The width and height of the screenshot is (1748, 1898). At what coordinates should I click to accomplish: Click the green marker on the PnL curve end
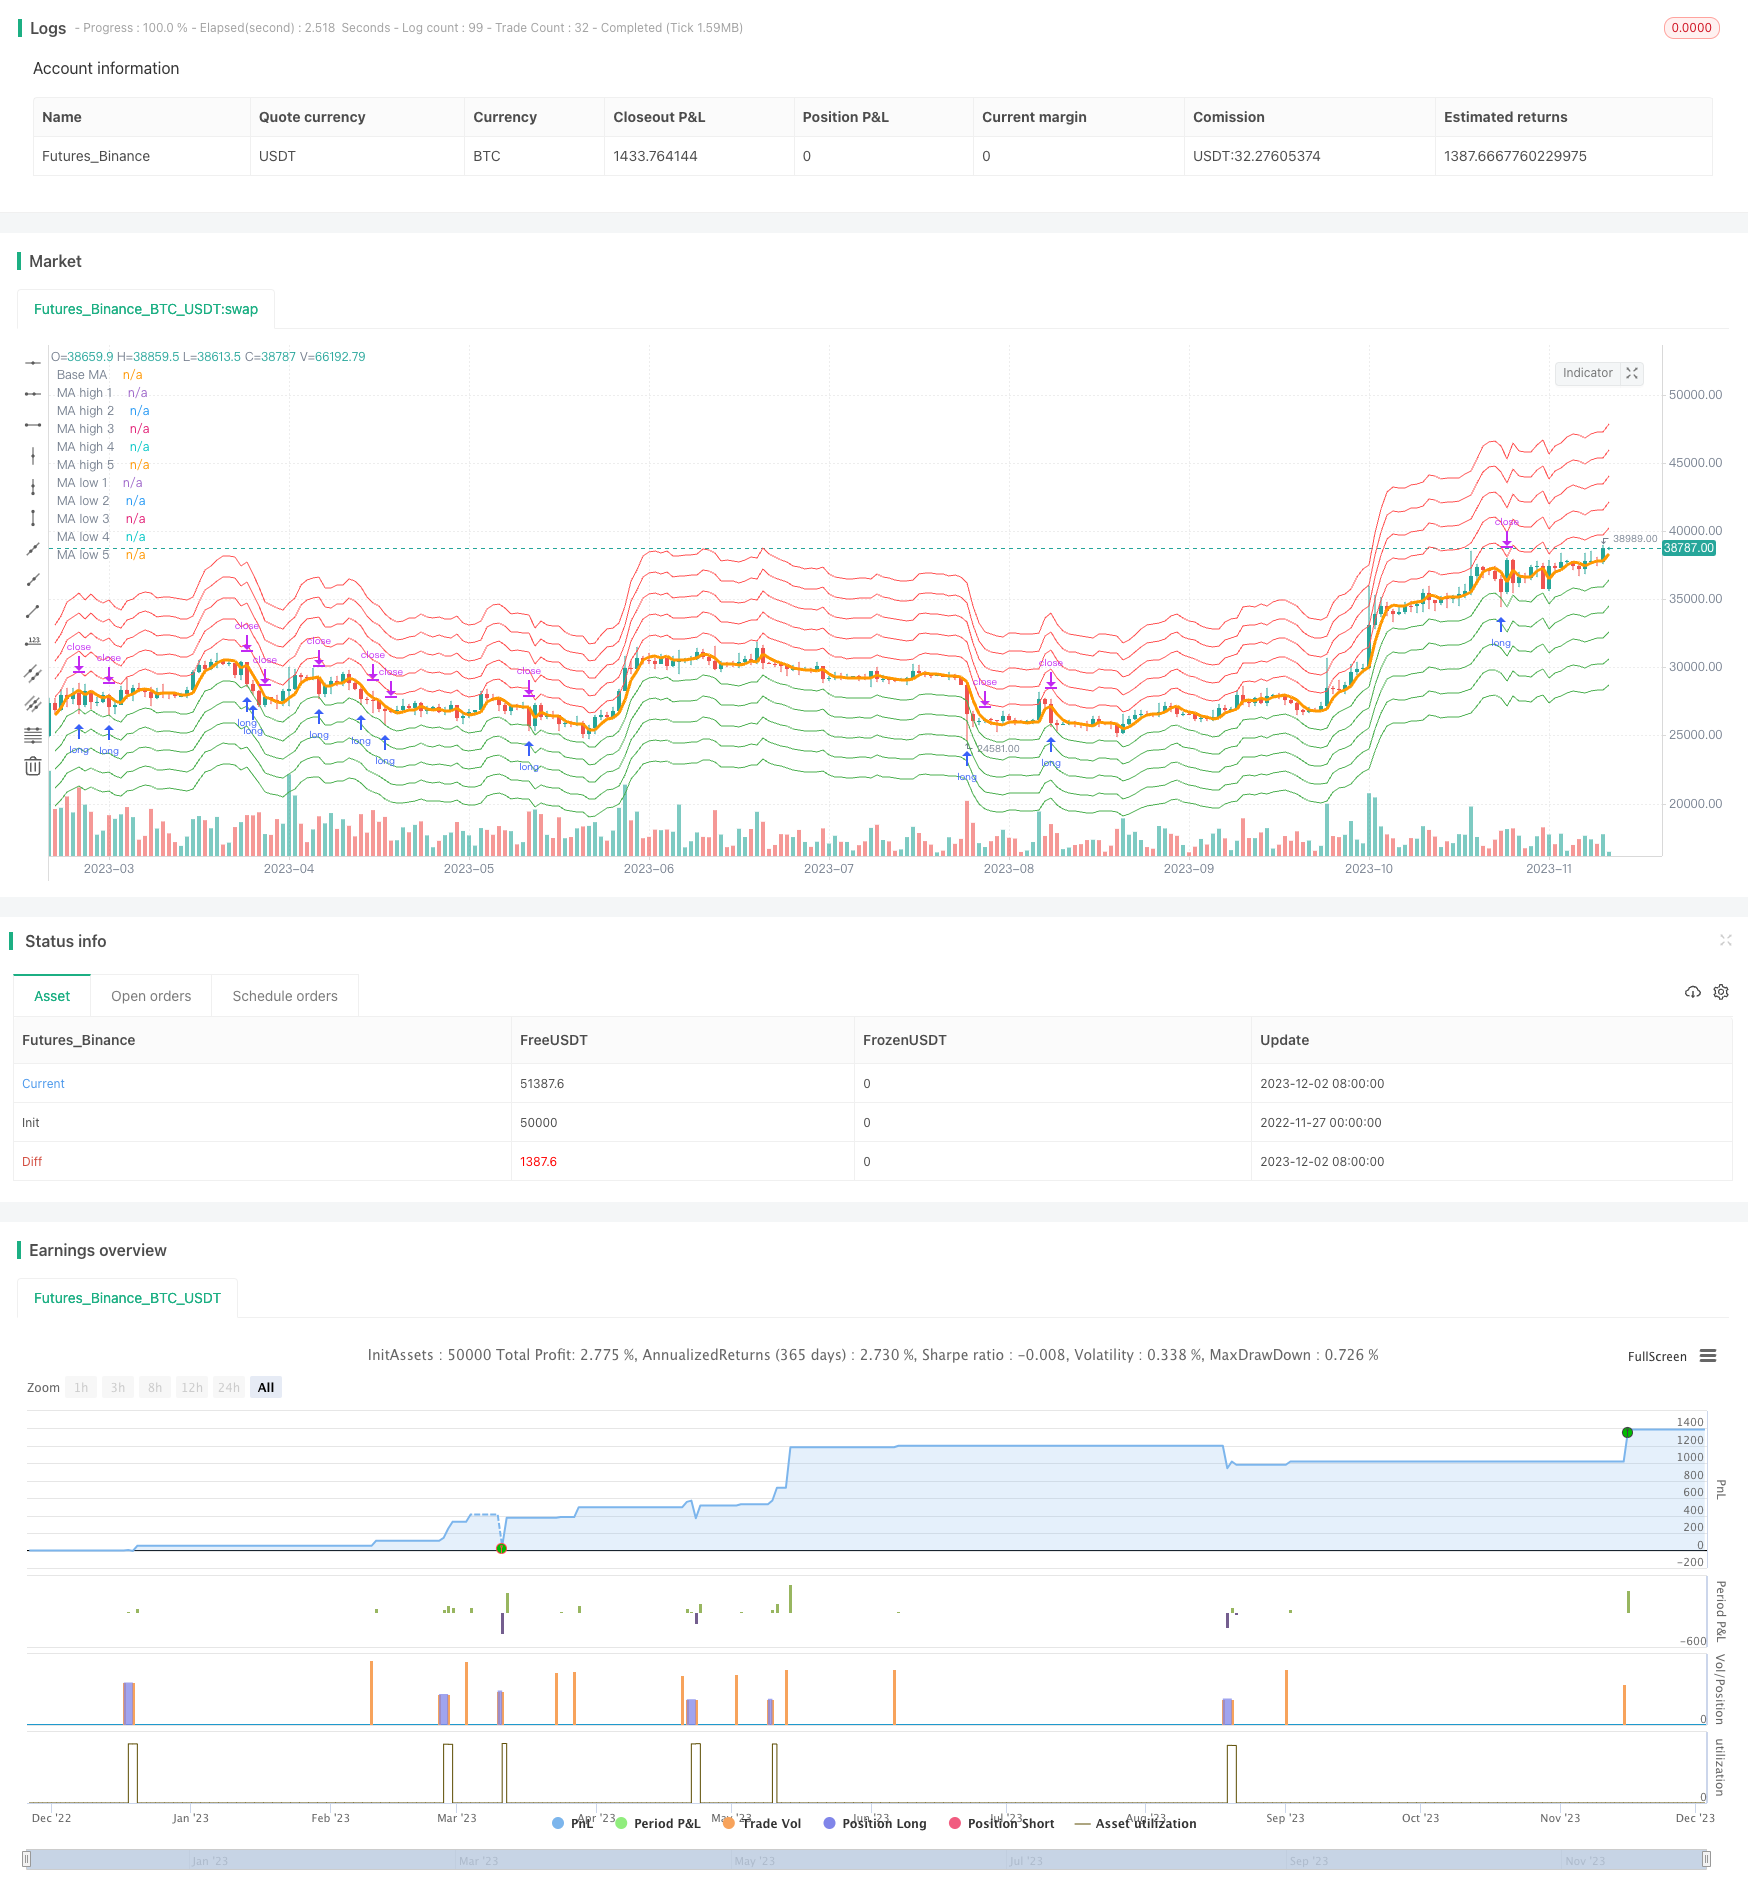click(1627, 1433)
